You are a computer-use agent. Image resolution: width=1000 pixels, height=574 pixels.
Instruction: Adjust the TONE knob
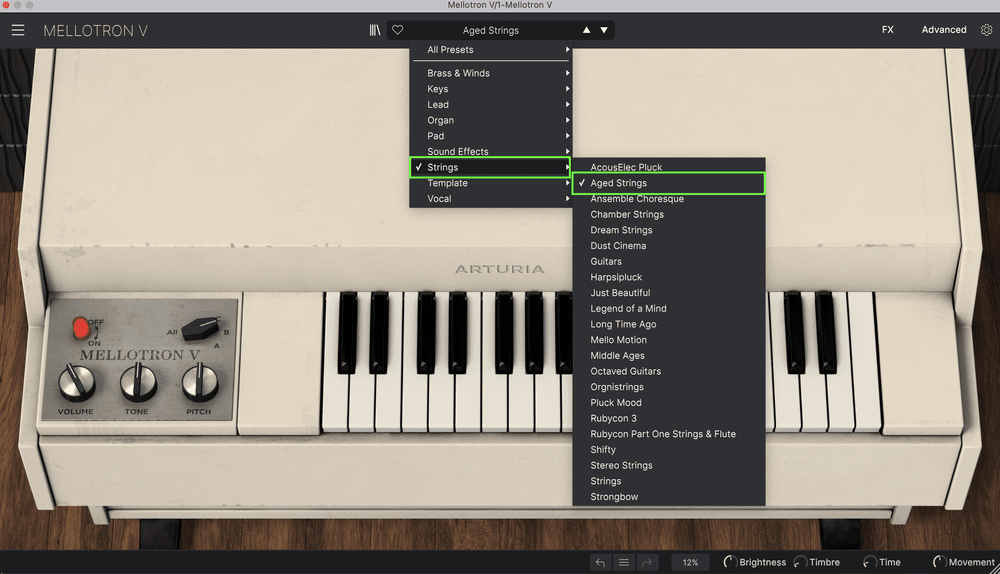[138, 383]
